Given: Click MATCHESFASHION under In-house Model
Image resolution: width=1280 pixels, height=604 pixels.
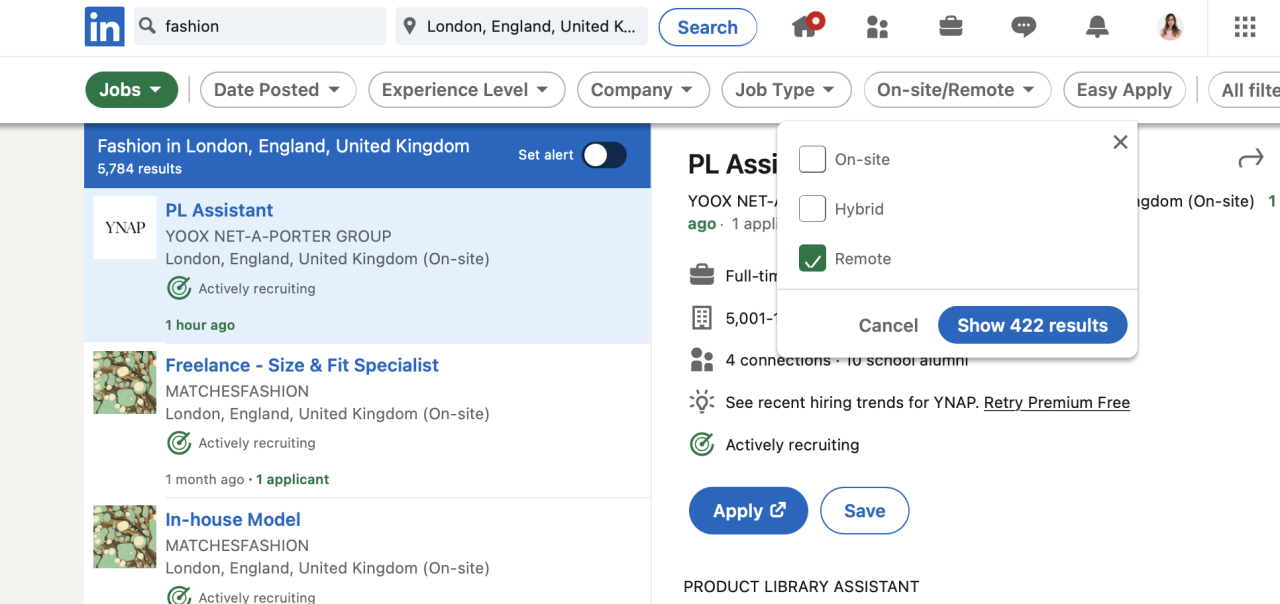Looking at the screenshot, I should point(237,545).
